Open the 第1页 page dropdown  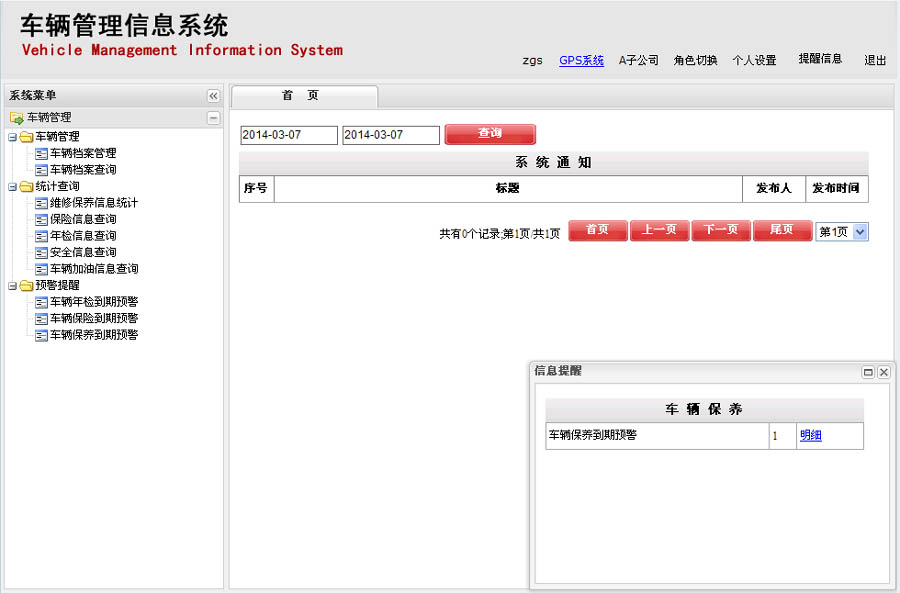point(860,232)
